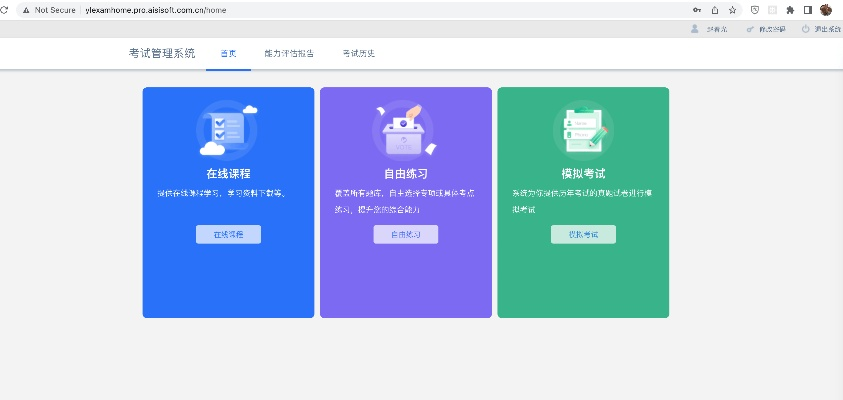
Task: Open the Chrome profile avatar
Action: tap(825, 10)
